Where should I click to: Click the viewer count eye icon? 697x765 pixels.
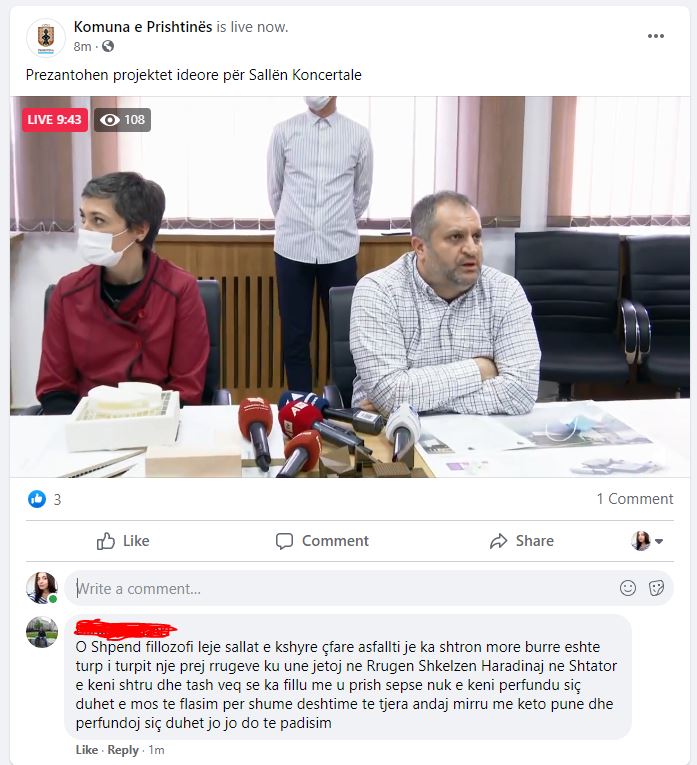[x=110, y=120]
